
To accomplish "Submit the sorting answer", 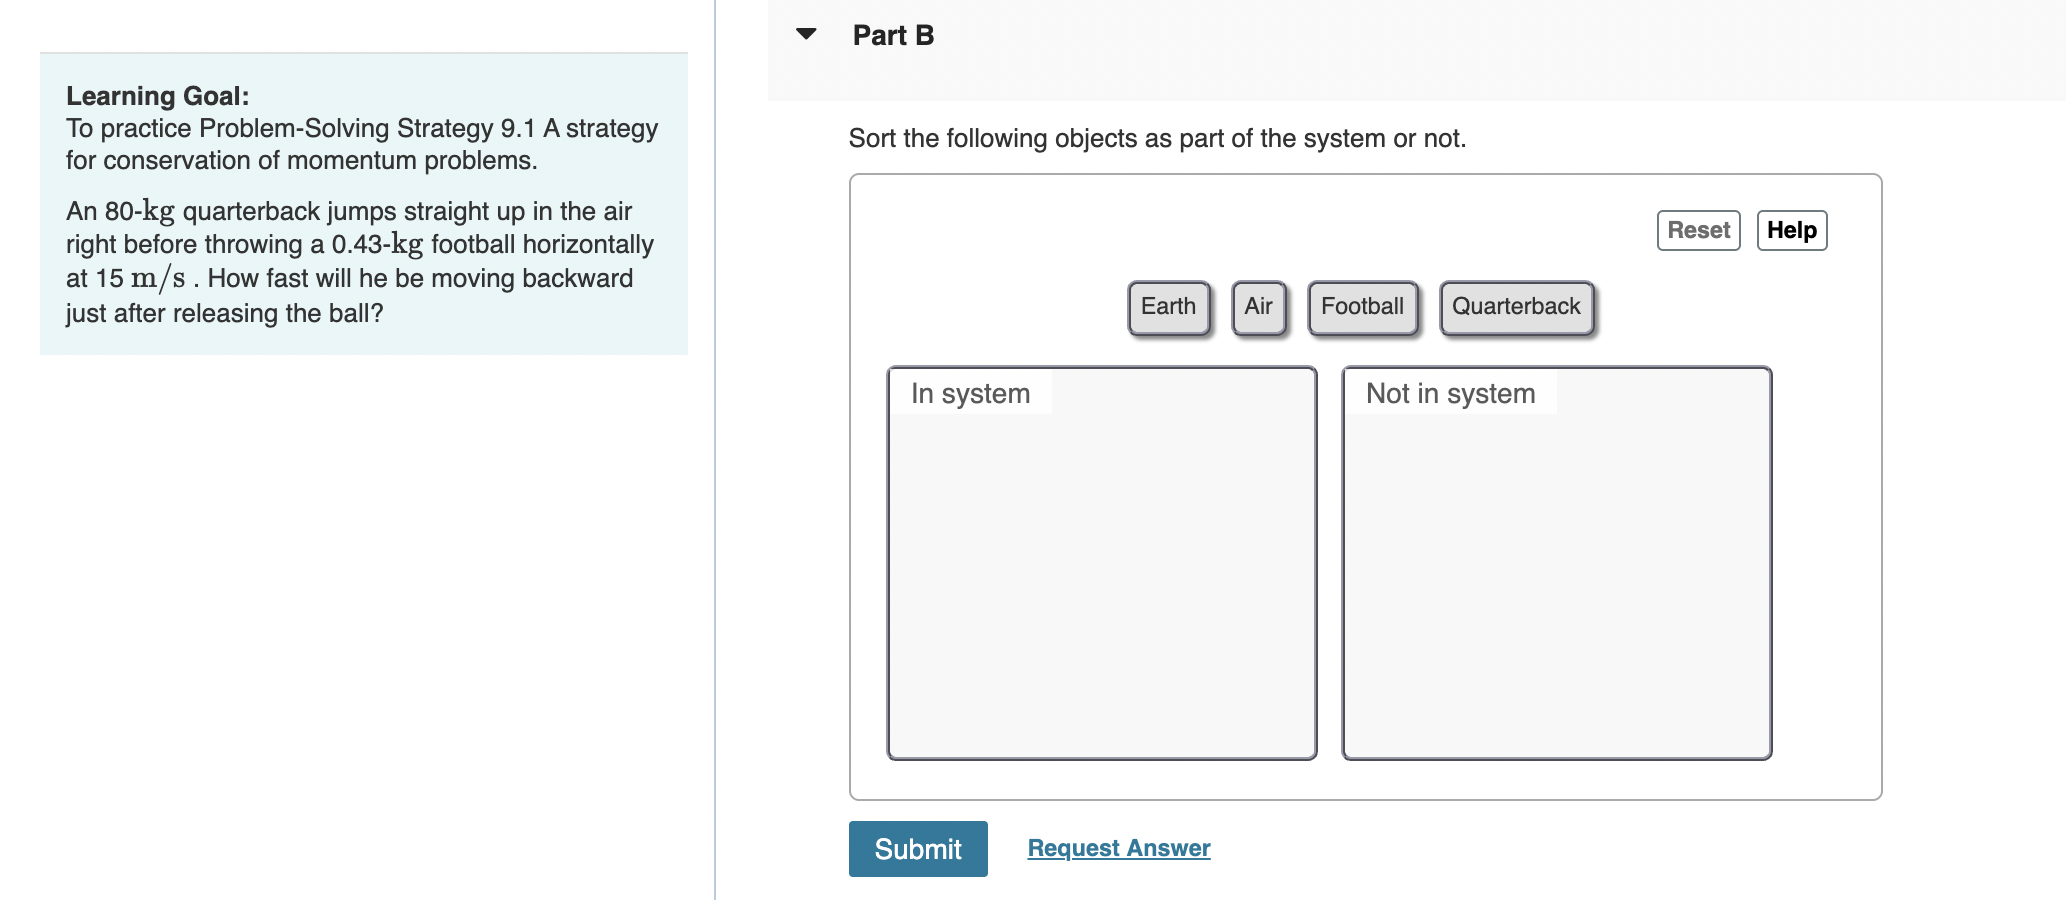I will (x=917, y=848).
